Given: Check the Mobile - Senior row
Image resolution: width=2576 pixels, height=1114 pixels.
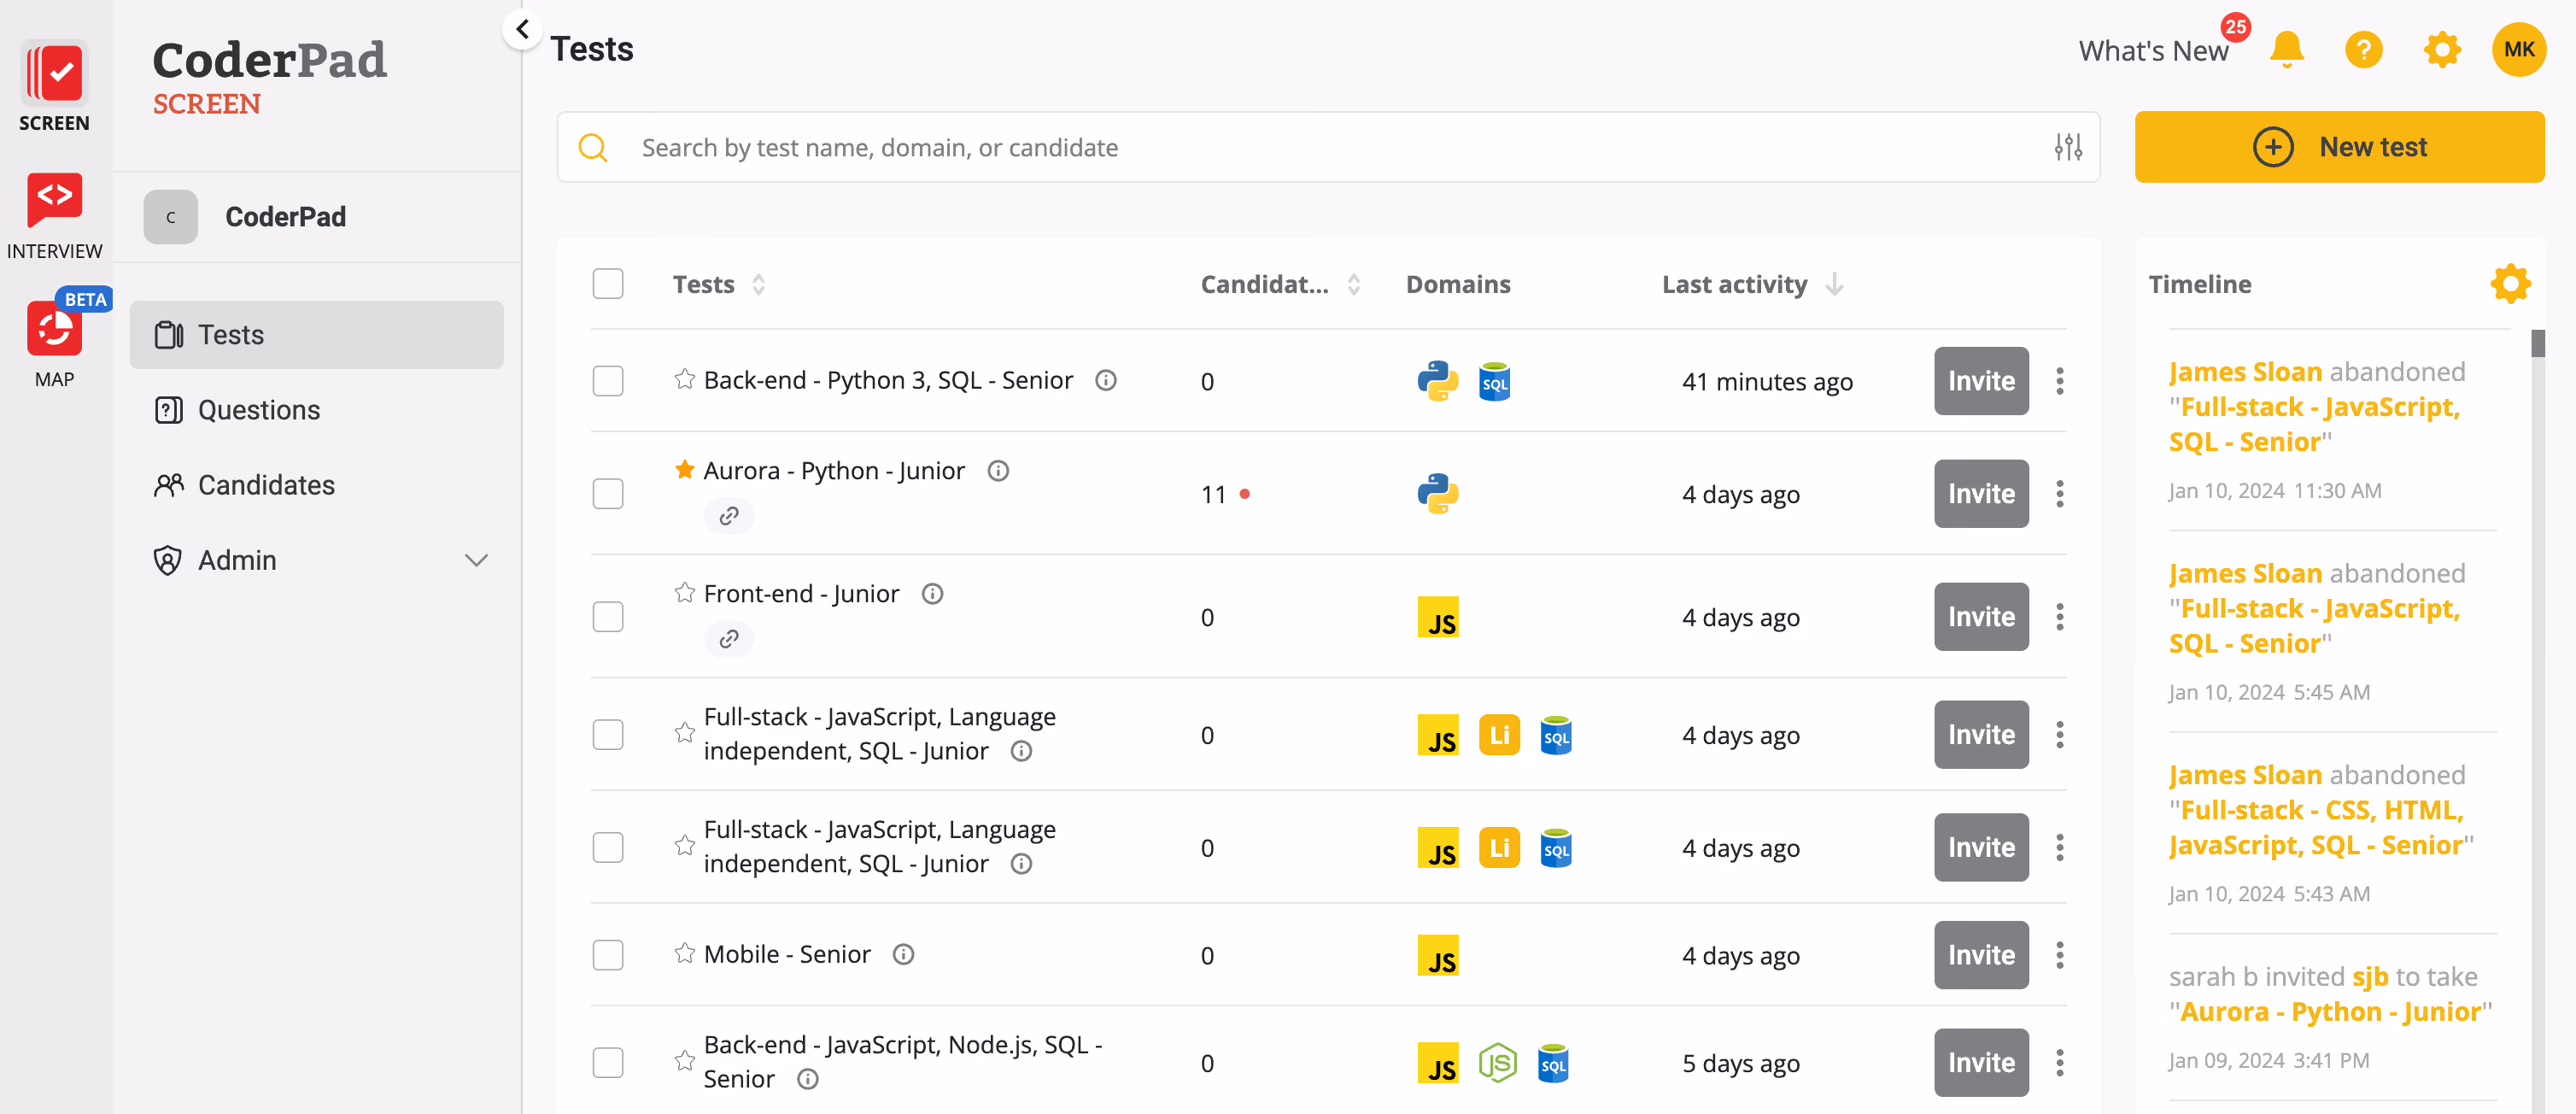Looking at the screenshot, I should pyautogui.click(x=608, y=955).
